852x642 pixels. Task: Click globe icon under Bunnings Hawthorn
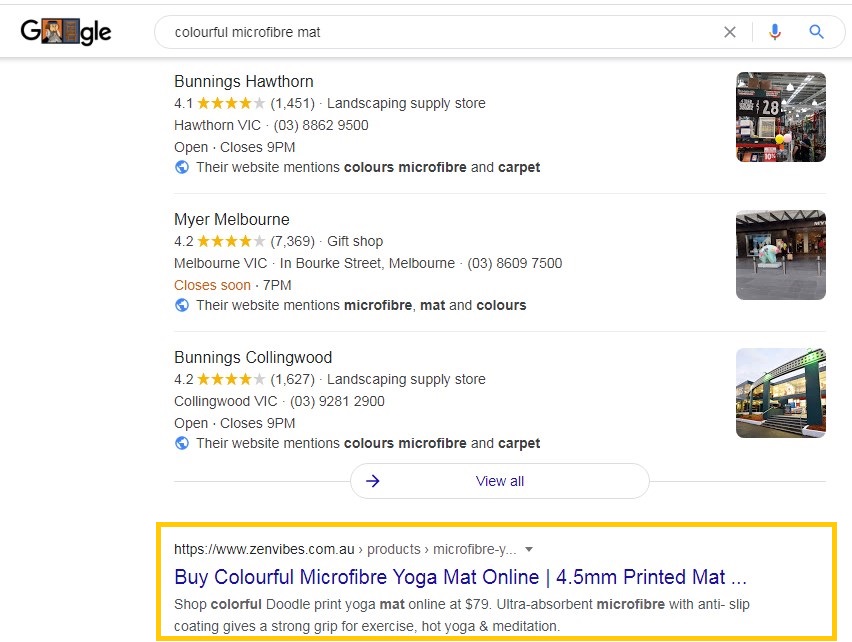point(182,167)
